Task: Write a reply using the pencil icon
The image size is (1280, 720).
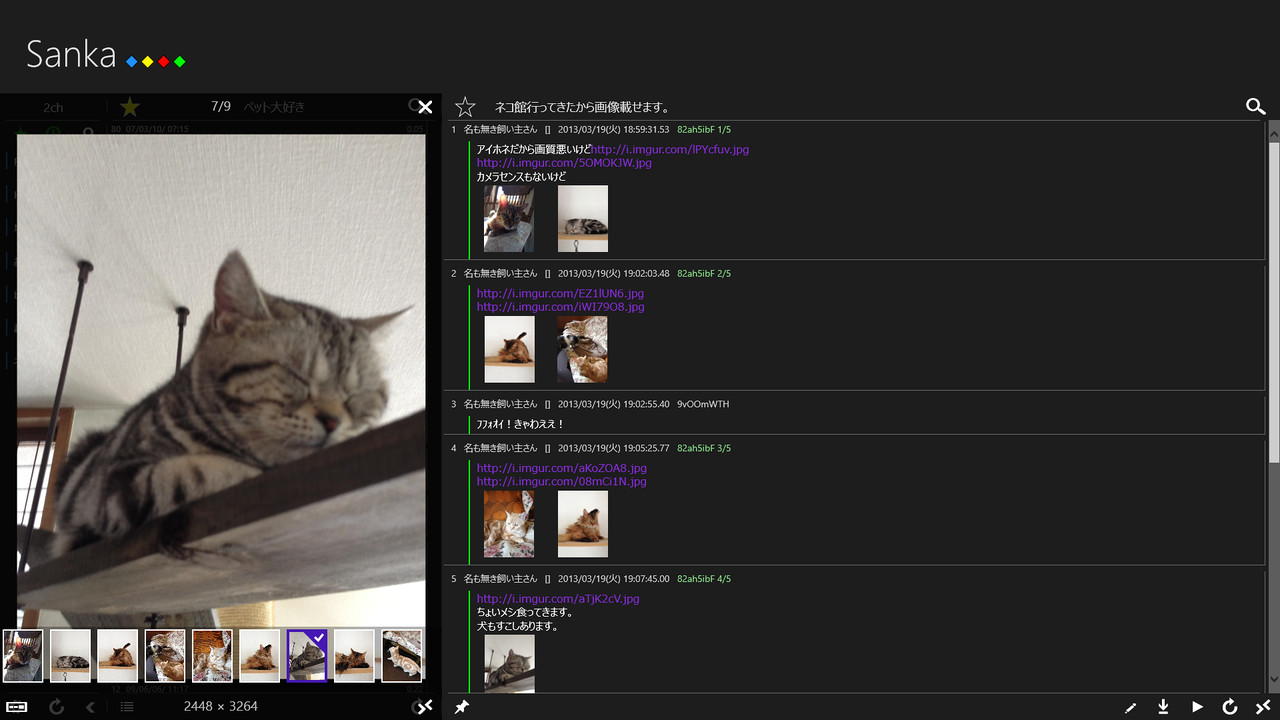Action: pos(1131,707)
